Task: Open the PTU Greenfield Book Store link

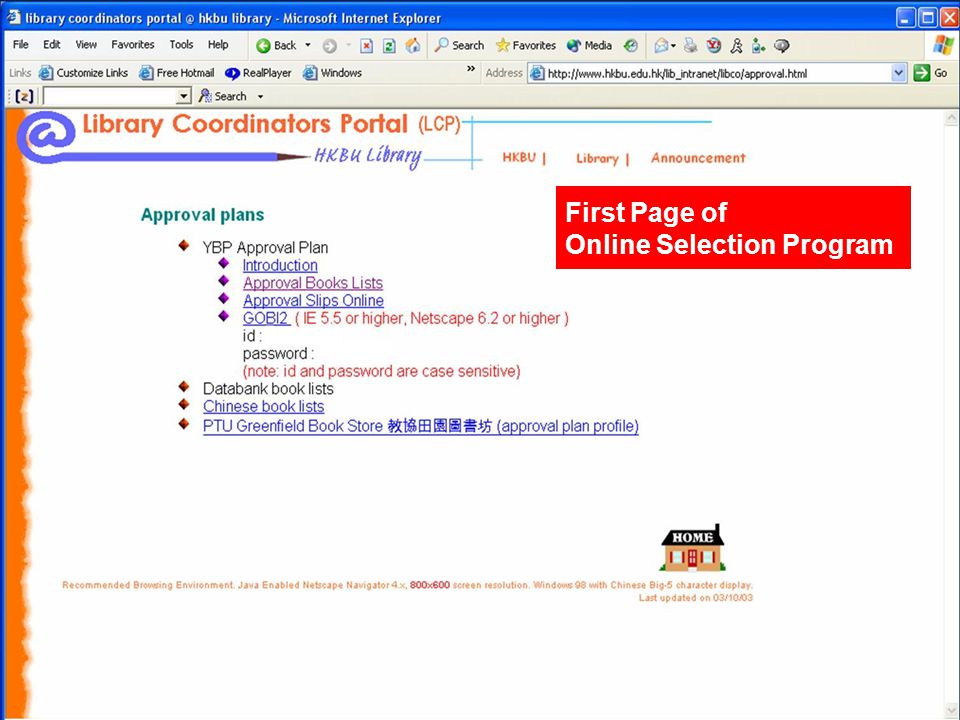Action: pos(421,426)
